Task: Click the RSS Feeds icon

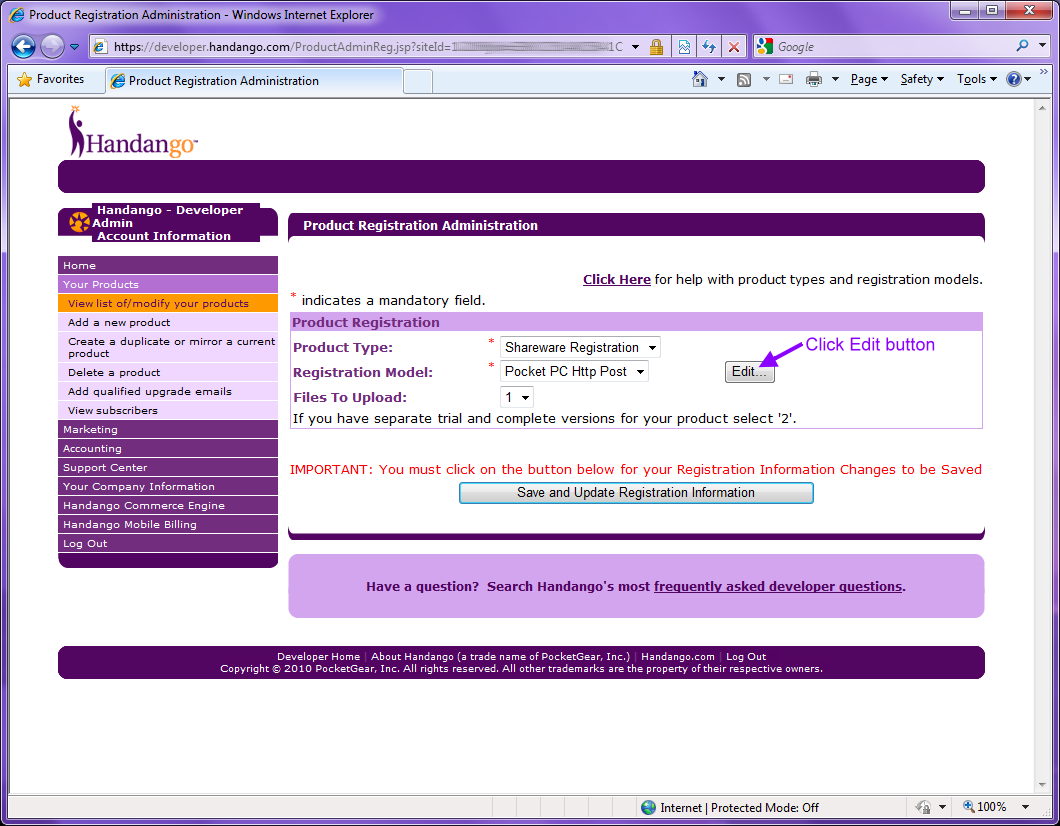Action: pos(744,79)
